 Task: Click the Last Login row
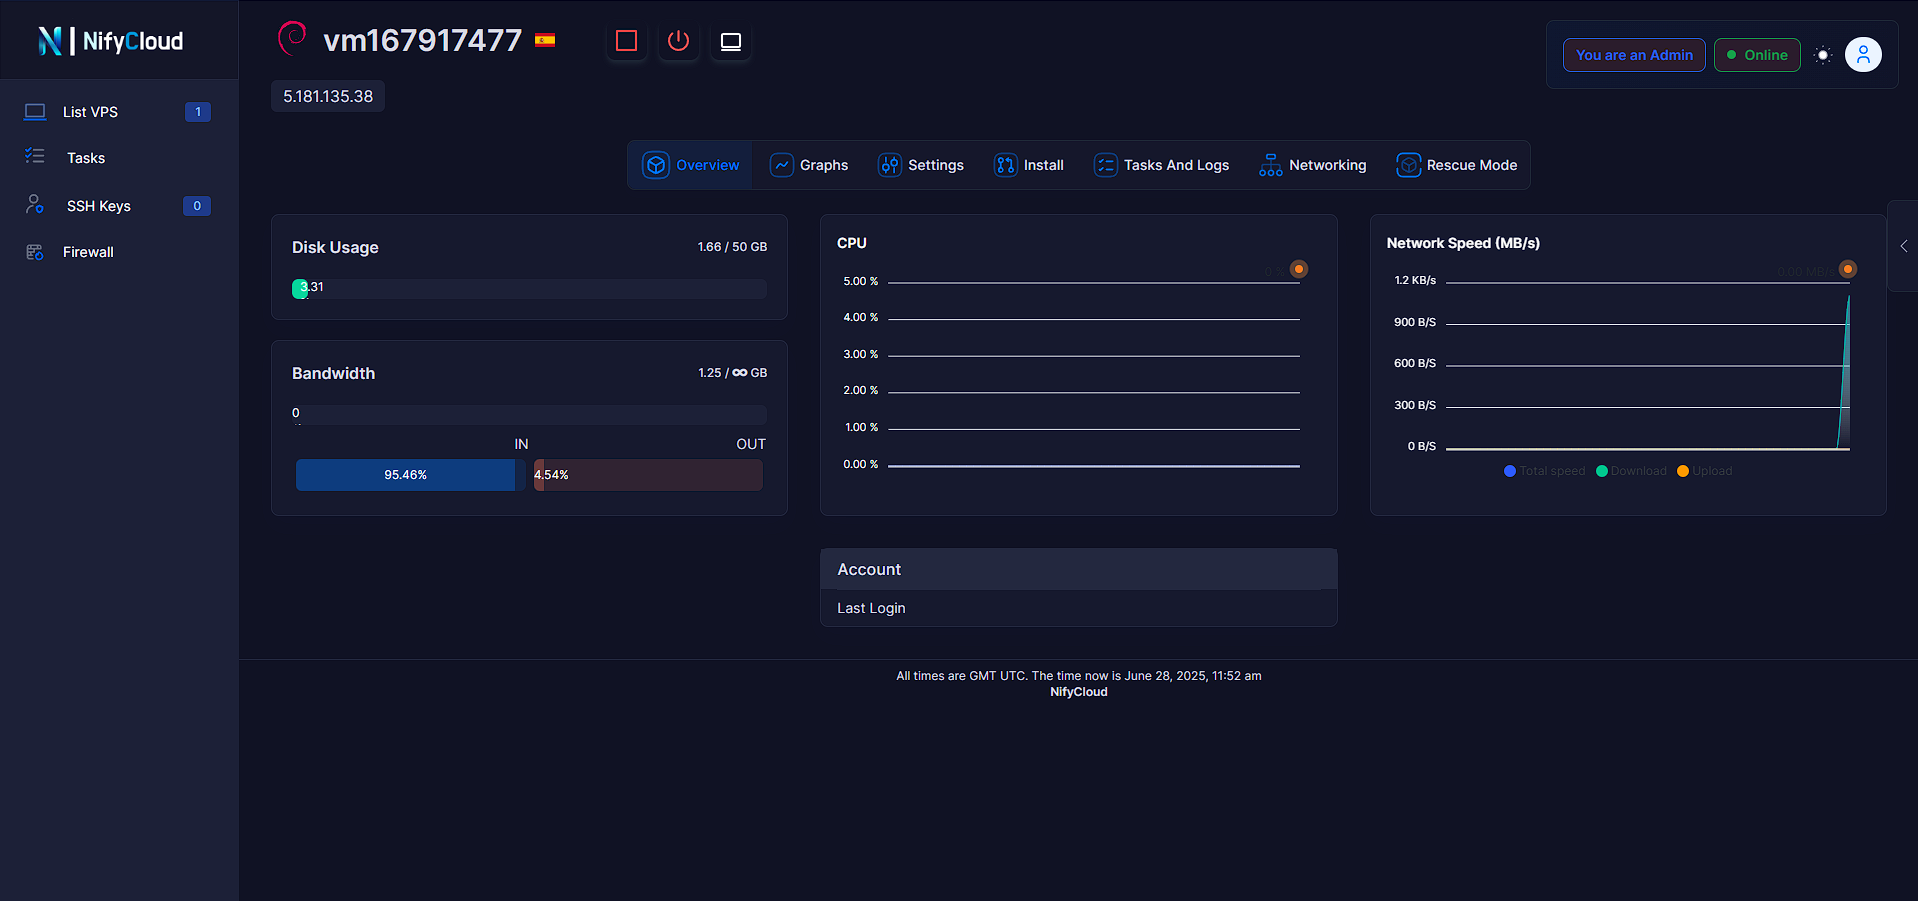coord(1079,608)
